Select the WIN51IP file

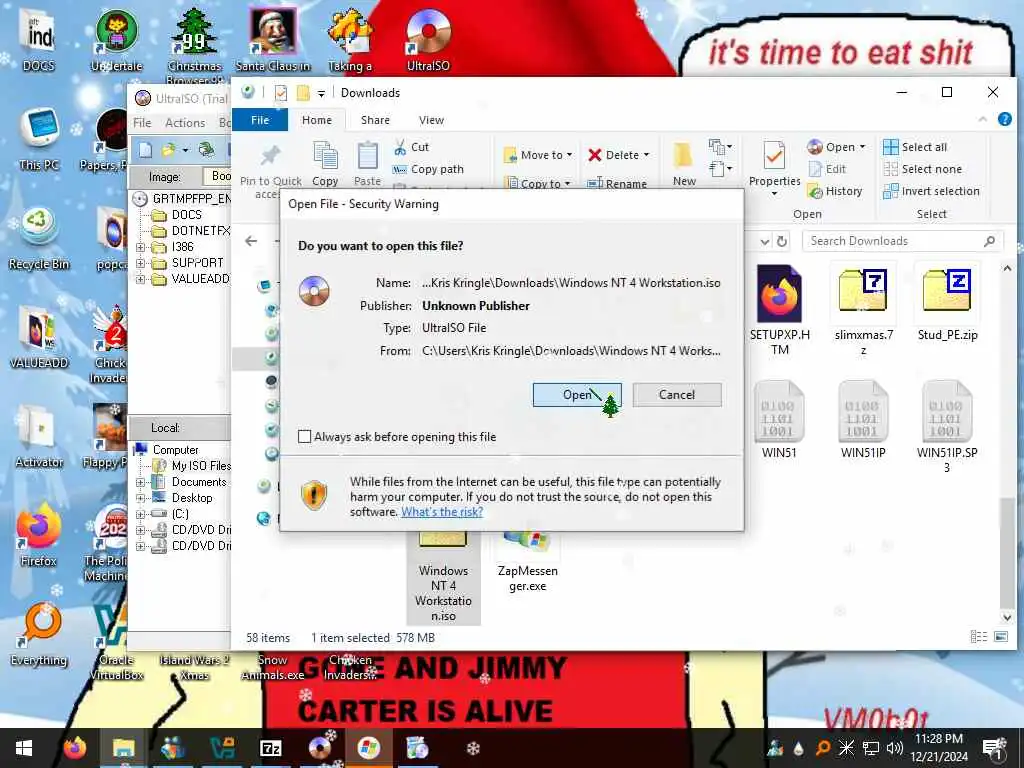(863, 419)
